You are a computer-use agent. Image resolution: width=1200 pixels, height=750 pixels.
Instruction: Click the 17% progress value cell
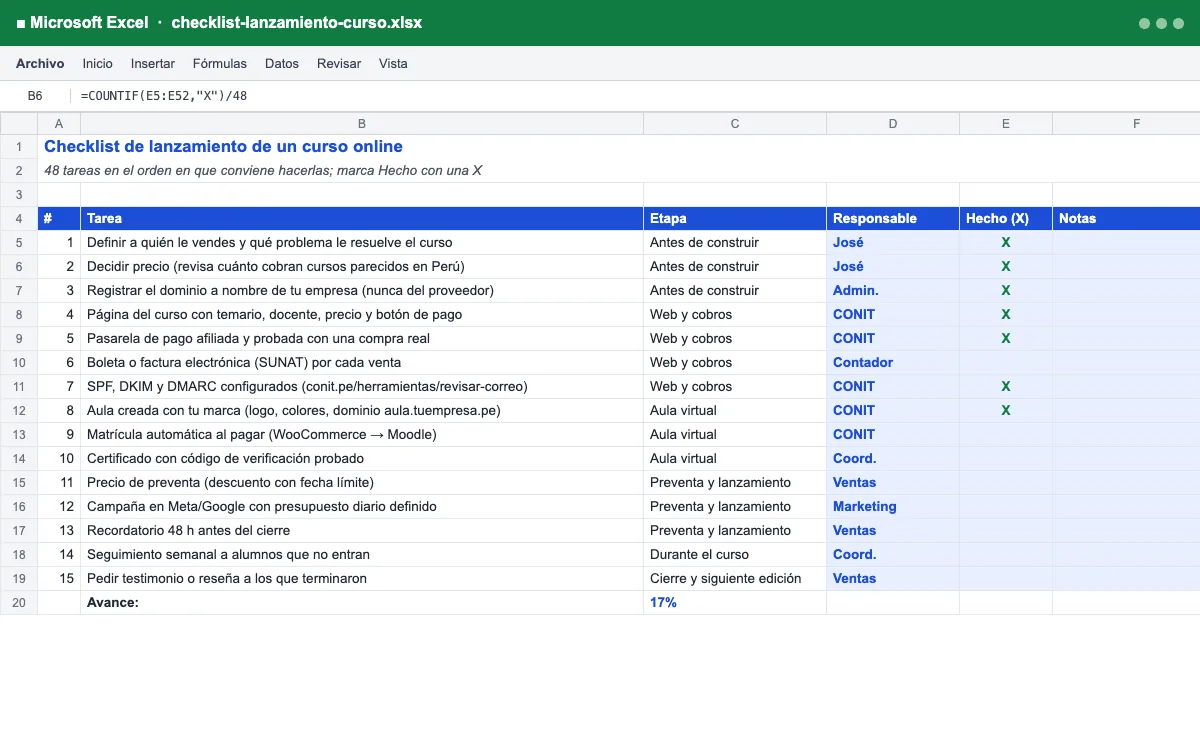coord(735,602)
